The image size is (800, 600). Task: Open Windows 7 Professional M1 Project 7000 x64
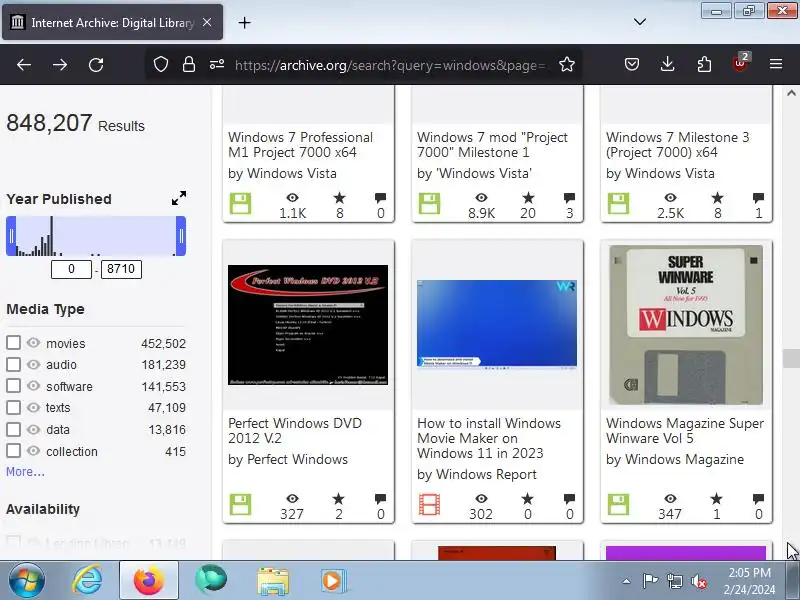(x=300, y=145)
